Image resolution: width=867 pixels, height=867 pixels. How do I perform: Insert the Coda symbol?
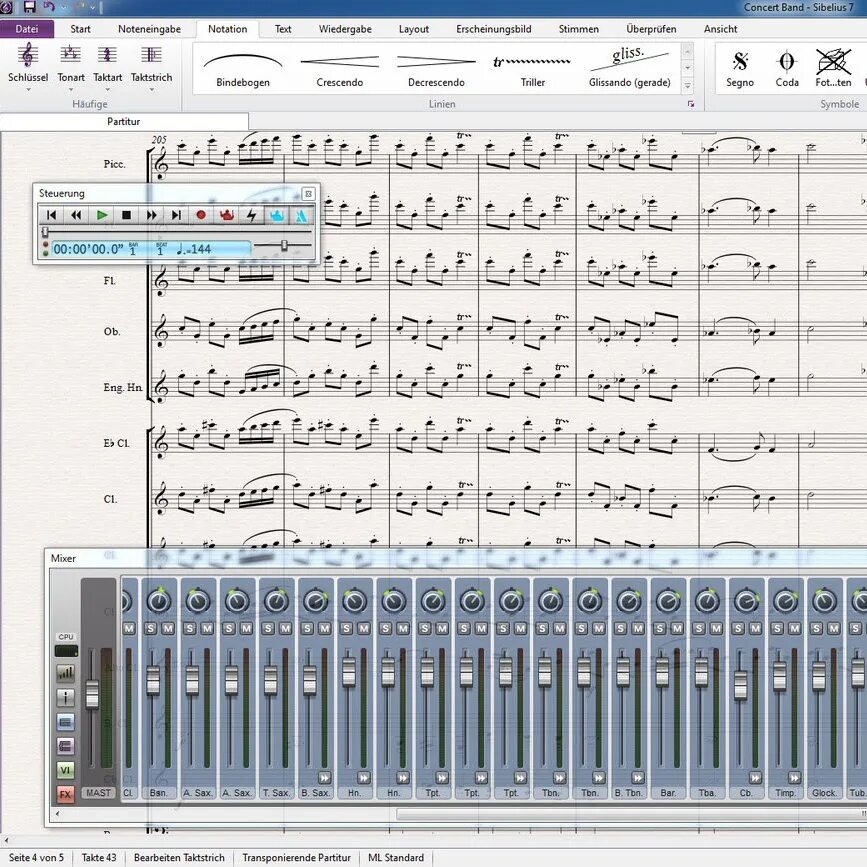coord(786,68)
